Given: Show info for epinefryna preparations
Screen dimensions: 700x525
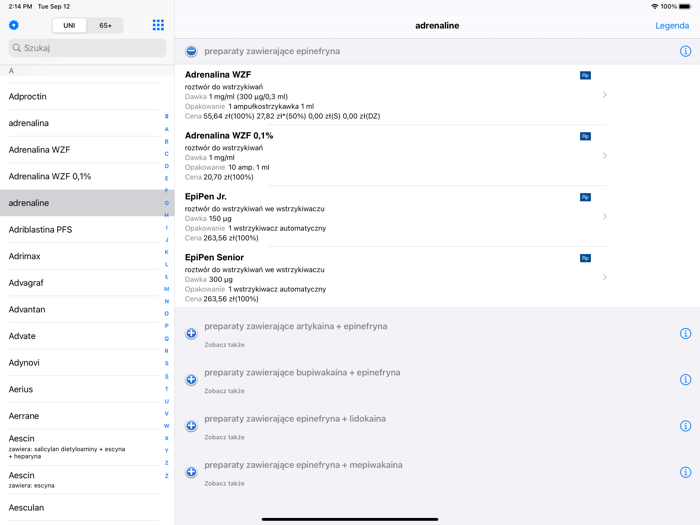Looking at the screenshot, I should click(685, 51).
